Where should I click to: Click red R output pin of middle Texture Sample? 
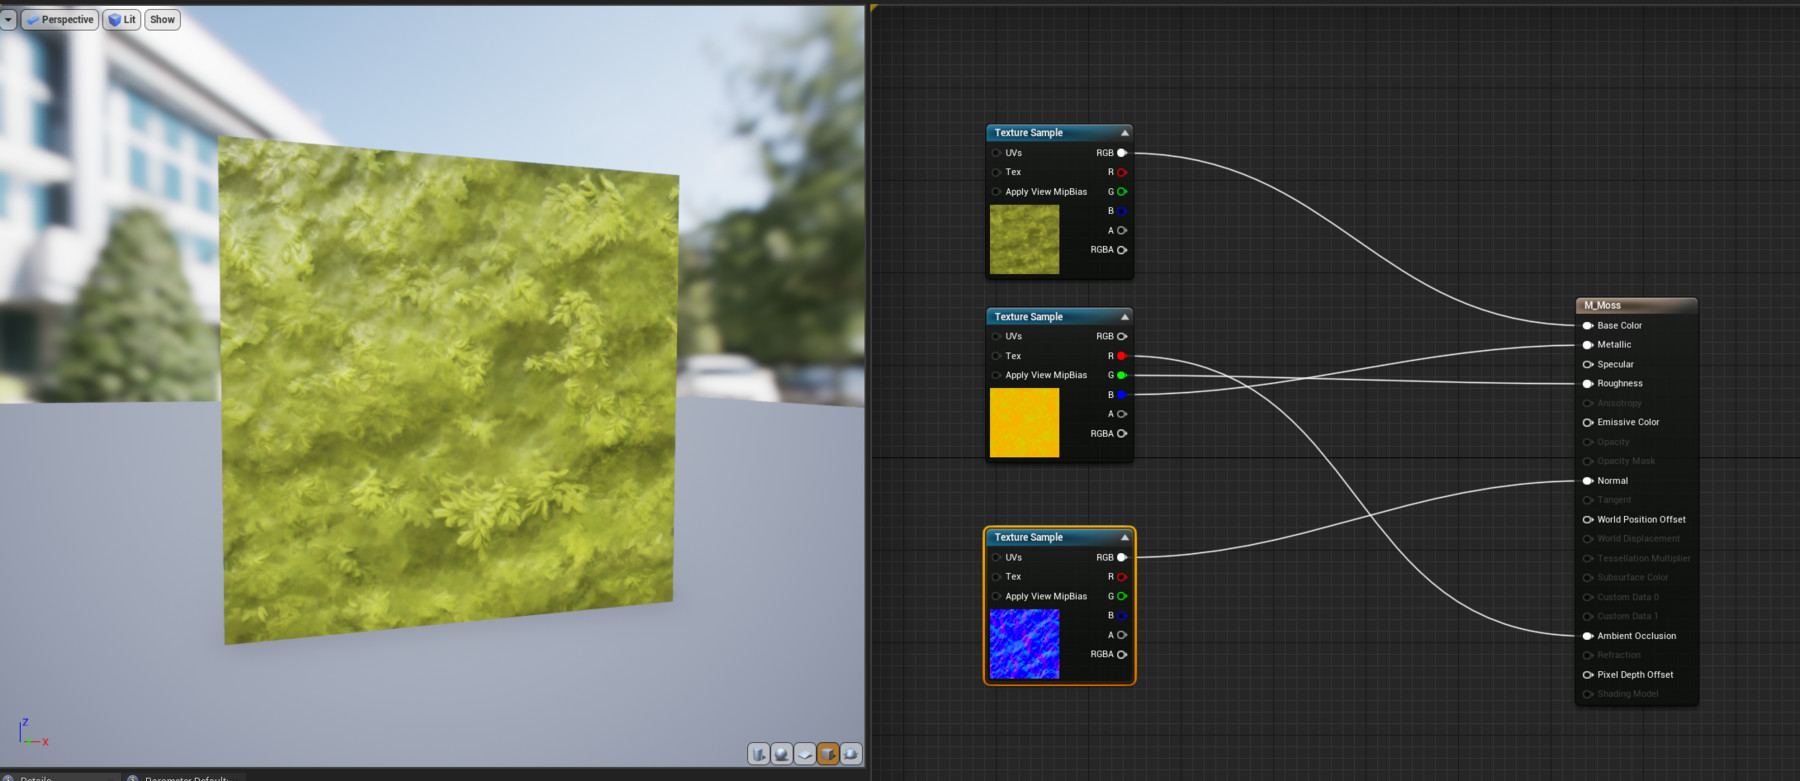click(x=1122, y=356)
